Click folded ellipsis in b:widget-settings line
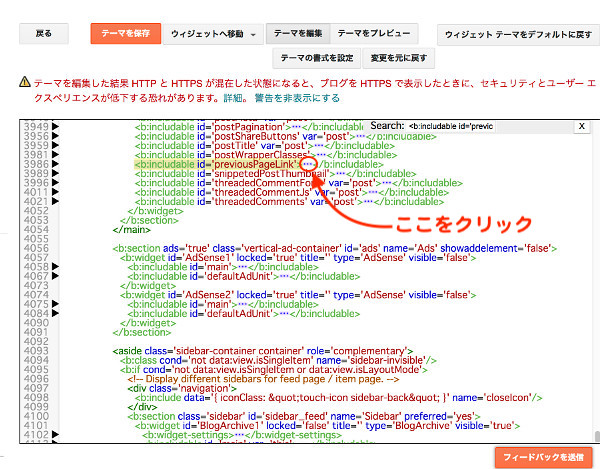Viewport: 600px width, 469px height. 239,435
